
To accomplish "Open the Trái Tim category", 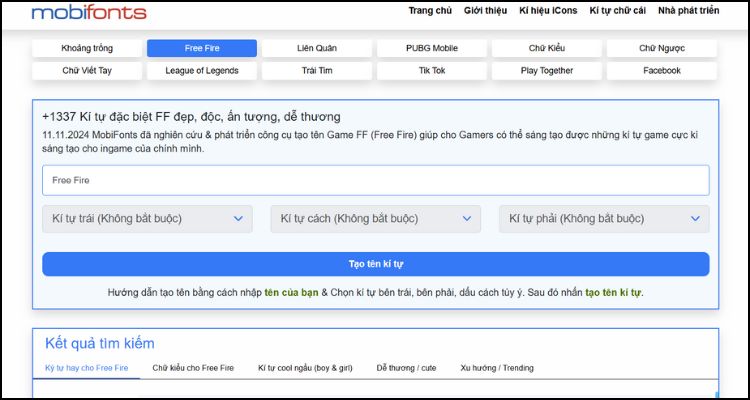I will 317,71.
